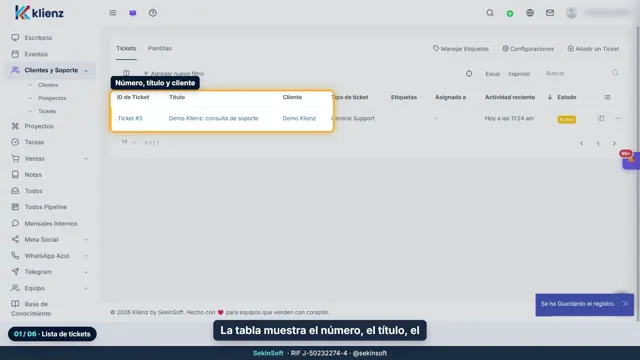Expand the Telegram menu chevron
This screenshot has width=640, height=360.
tap(86, 272)
